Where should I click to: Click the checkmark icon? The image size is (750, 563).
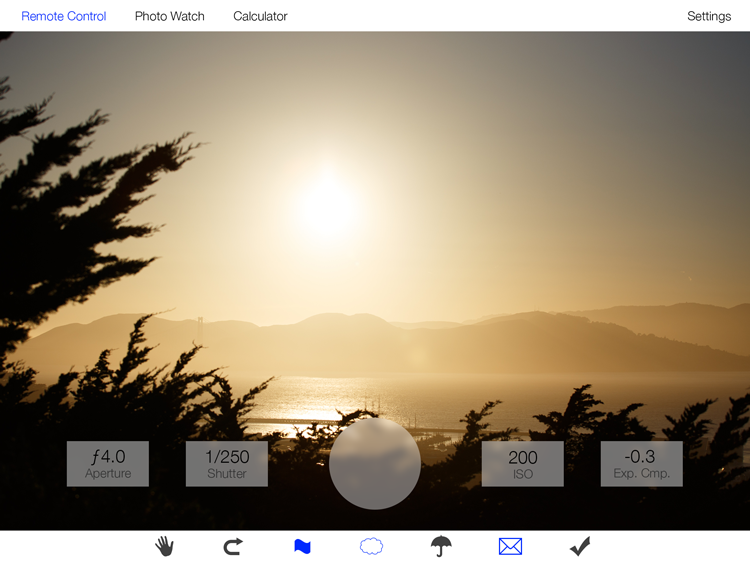pyautogui.click(x=580, y=546)
